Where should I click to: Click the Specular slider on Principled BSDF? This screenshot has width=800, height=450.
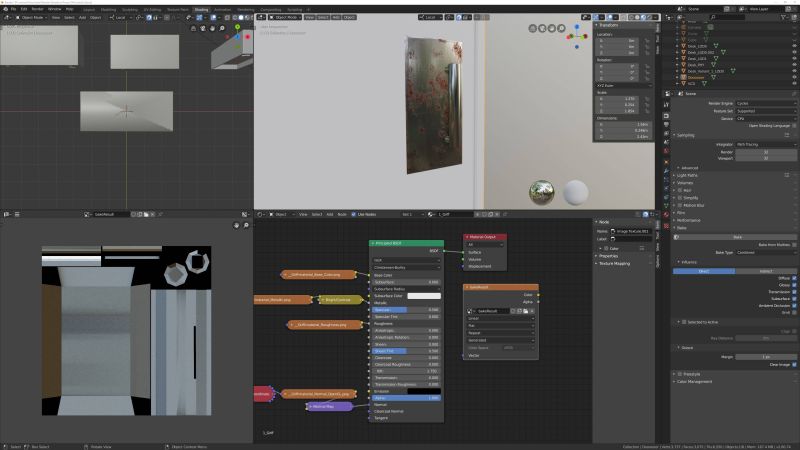406,310
